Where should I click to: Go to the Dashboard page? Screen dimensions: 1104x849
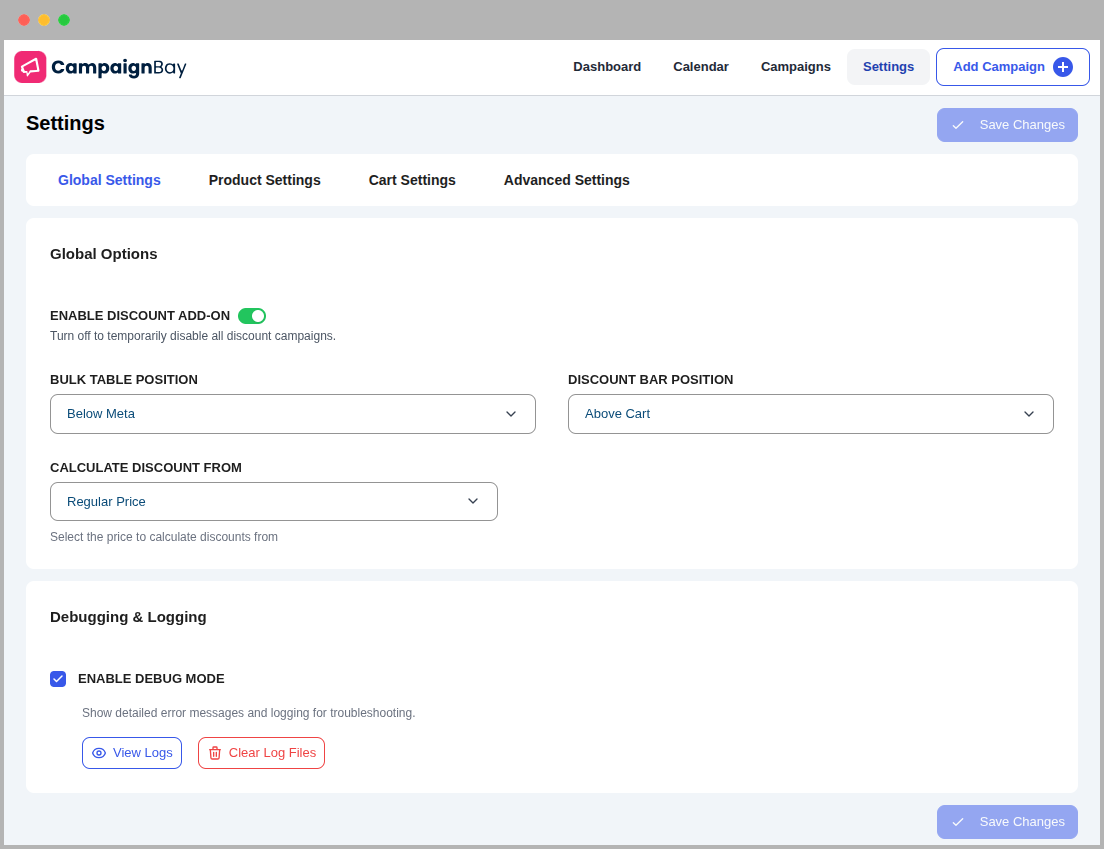click(606, 67)
